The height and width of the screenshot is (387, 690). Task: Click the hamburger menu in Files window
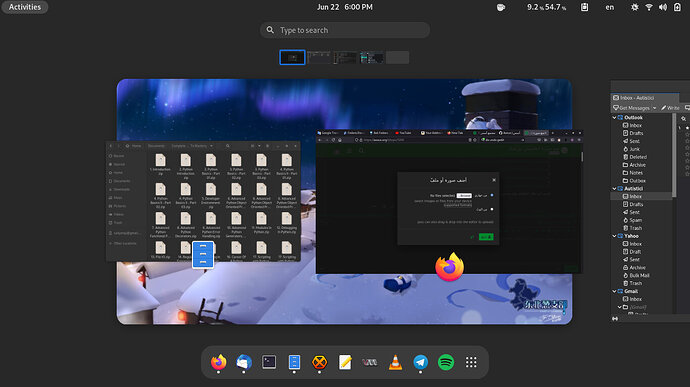tap(268, 146)
